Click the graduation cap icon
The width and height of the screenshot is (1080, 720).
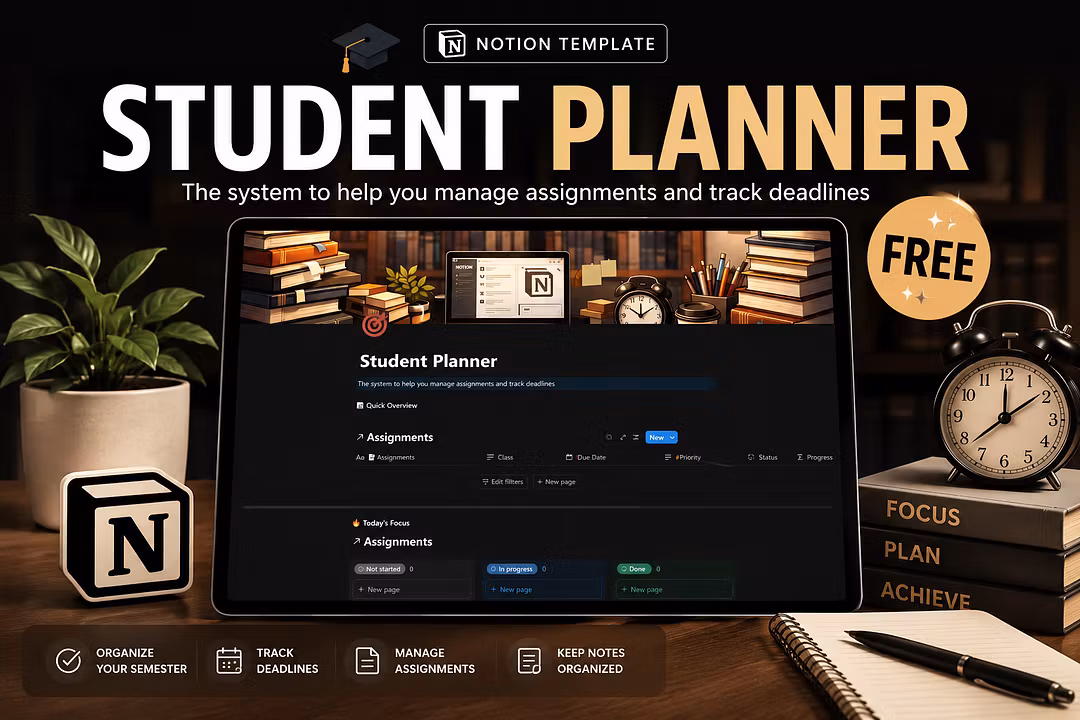click(x=365, y=47)
